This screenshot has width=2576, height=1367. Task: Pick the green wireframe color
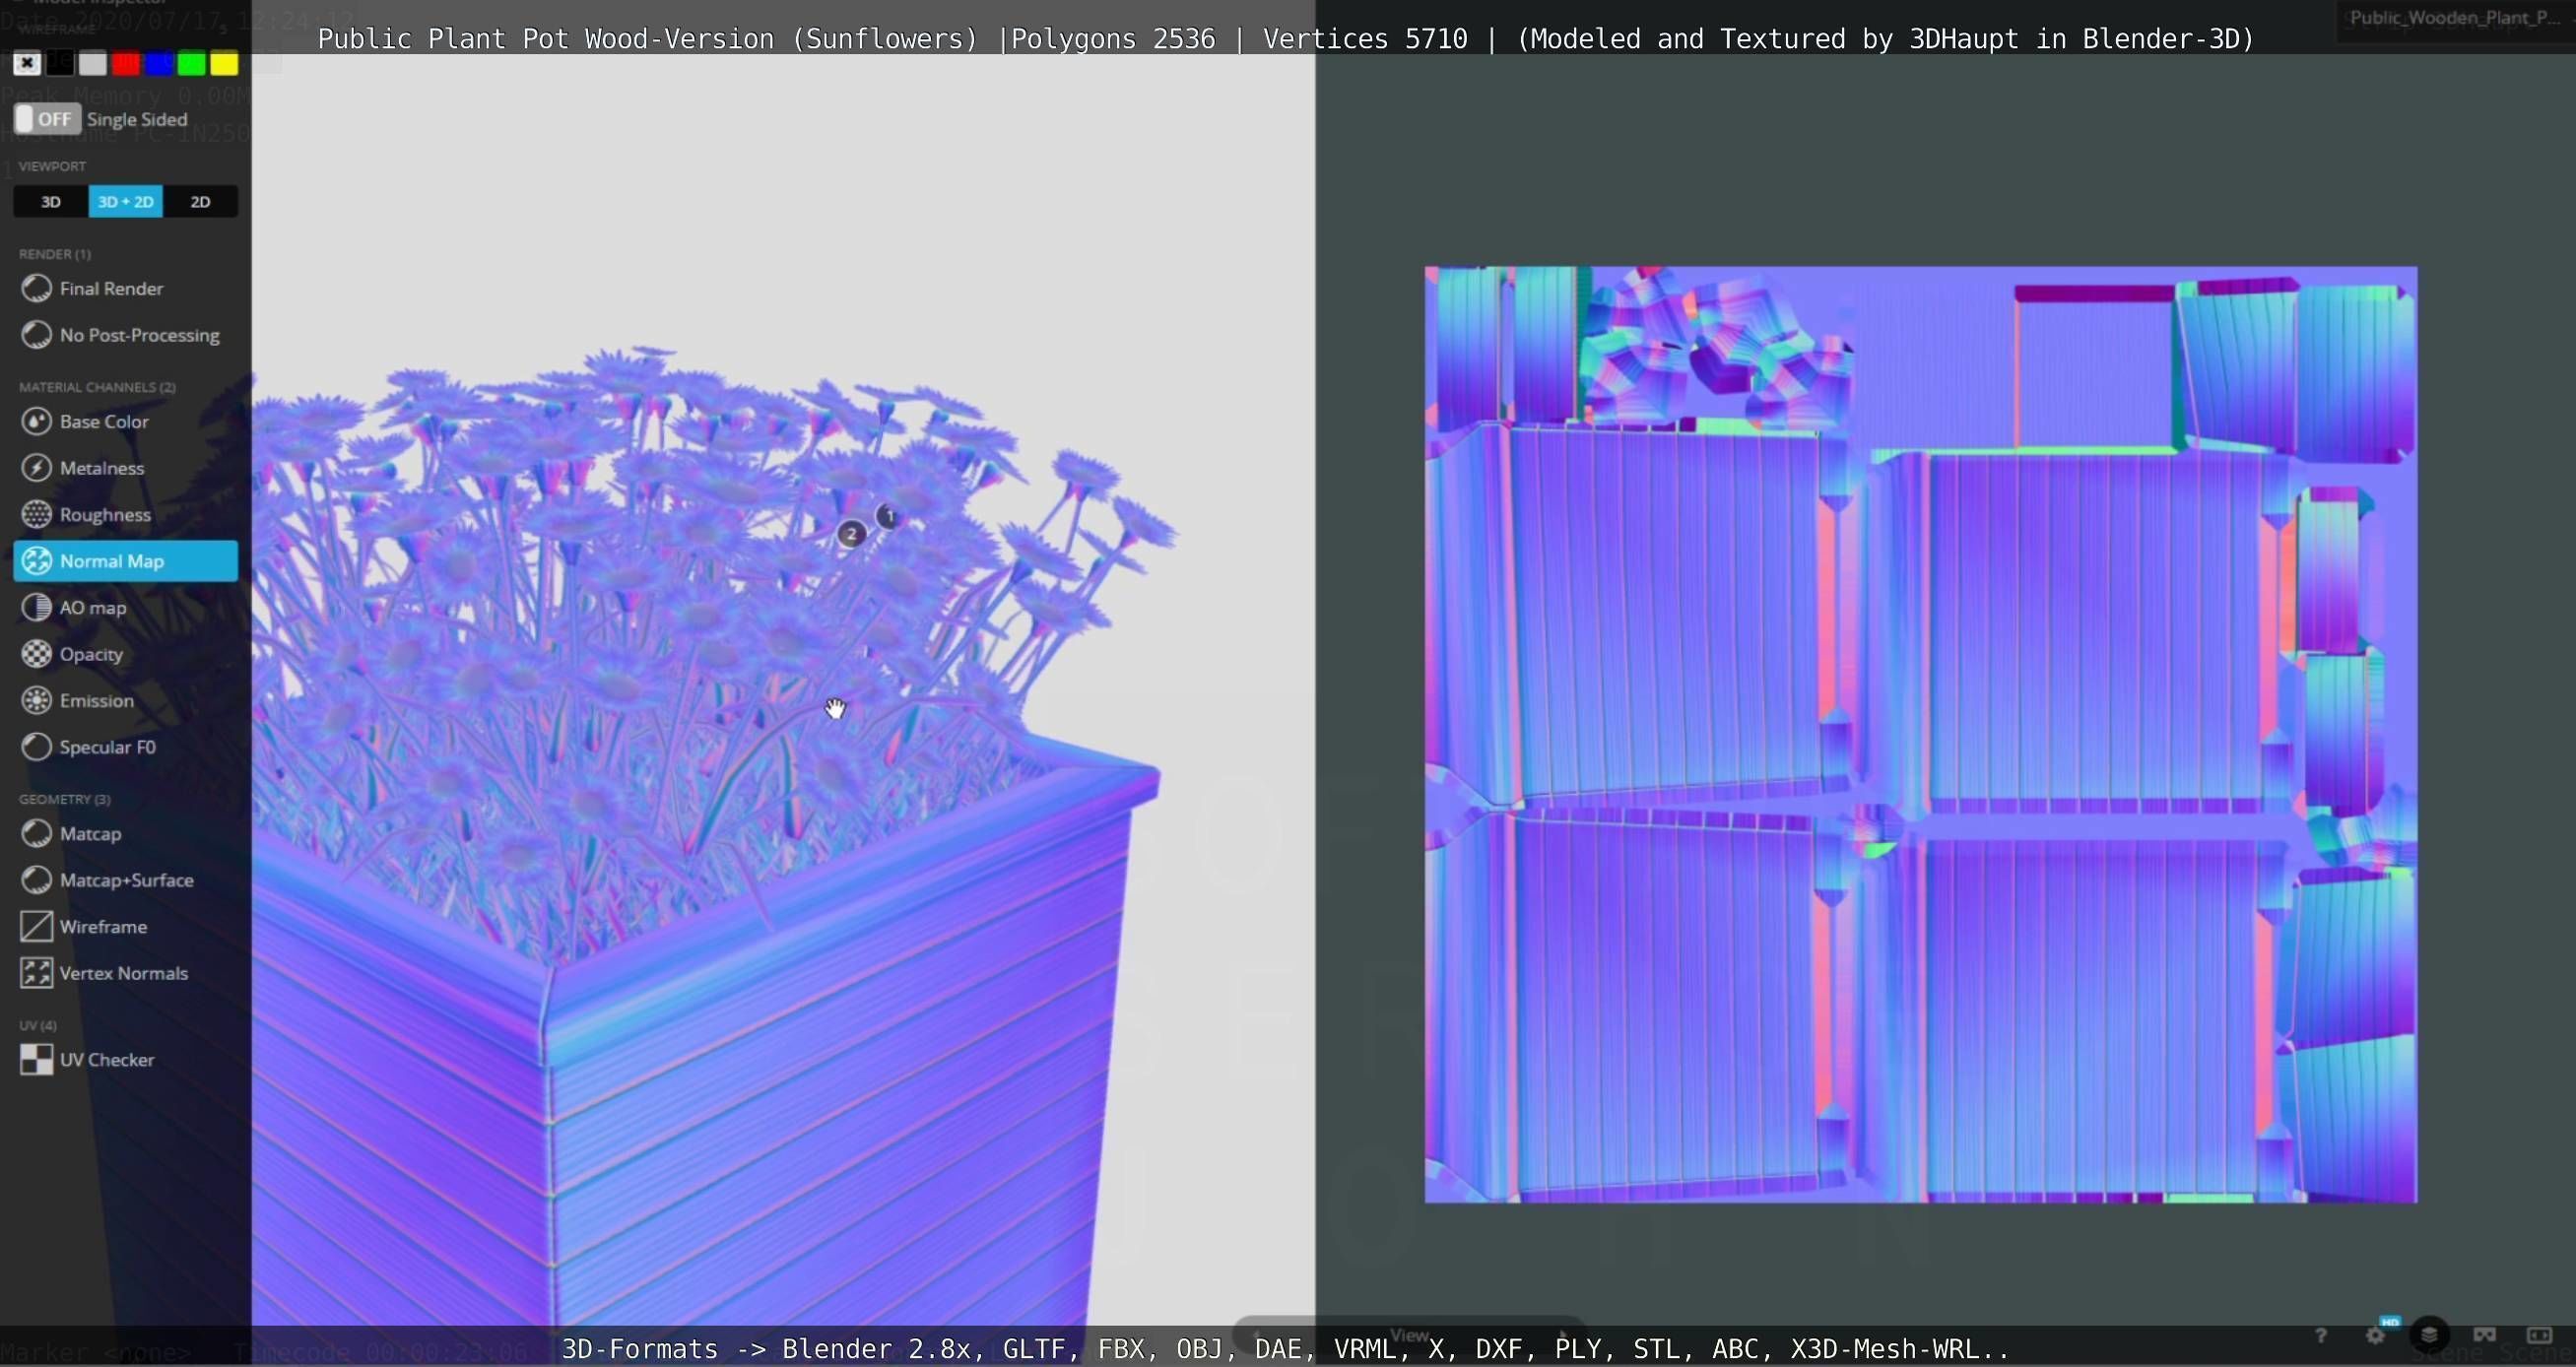click(x=192, y=64)
